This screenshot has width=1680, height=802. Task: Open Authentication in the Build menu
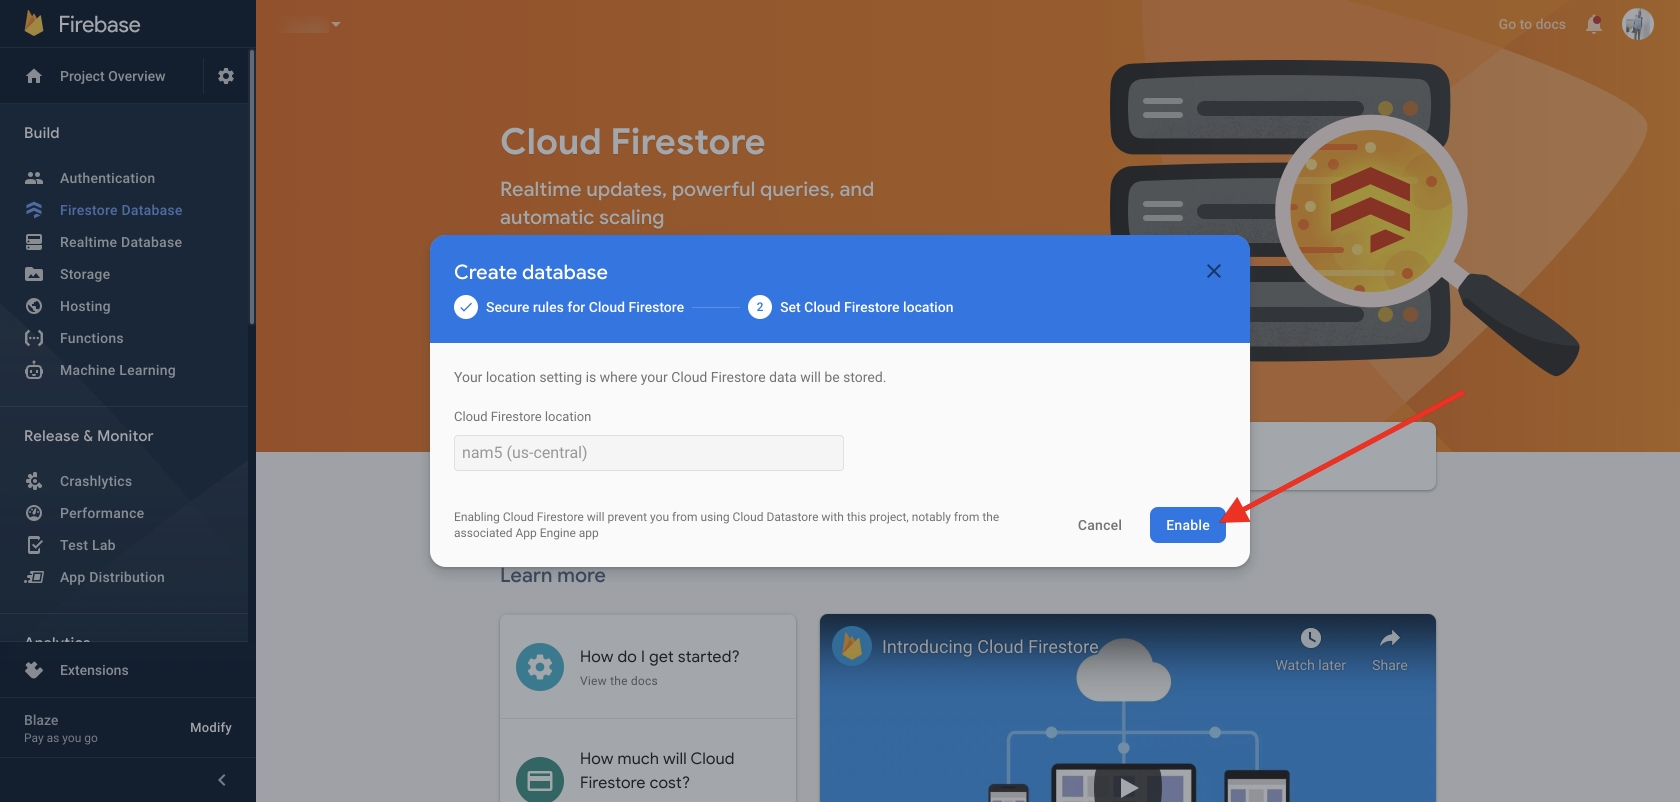107,178
